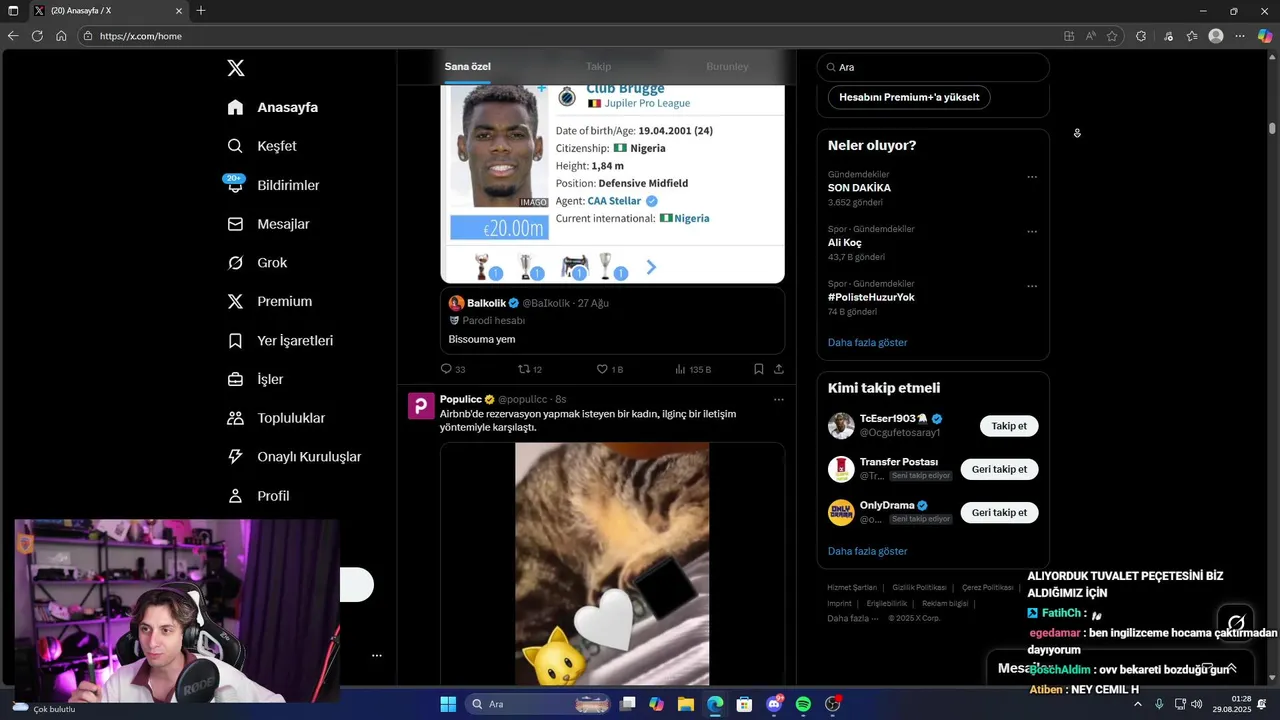Screen dimensions: 1280x720
Task: Switch to Burunley tab
Action: click(x=727, y=66)
